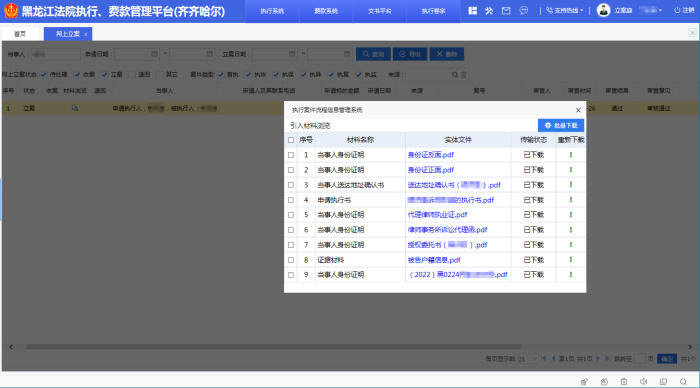Viewport: 700px width, 388px height.
Task: Tick the checkbox for row 8 证据材料
Action: tap(291, 260)
